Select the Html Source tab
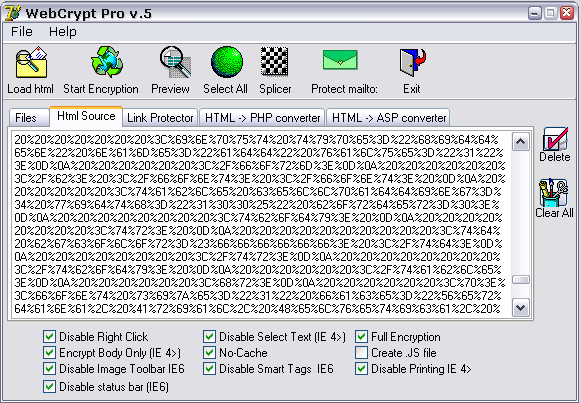Viewport: 581px width, 403px height. point(86,116)
